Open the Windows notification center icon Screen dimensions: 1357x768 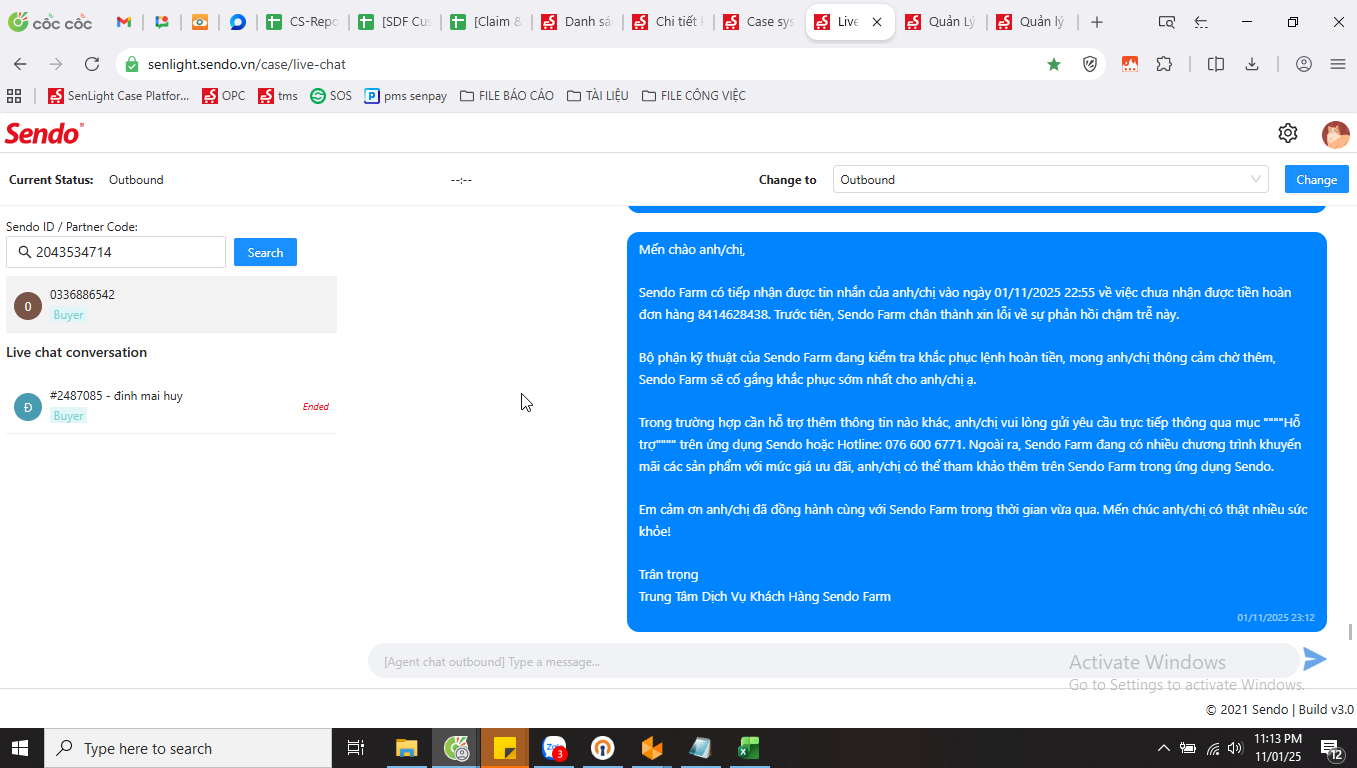click(x=1331, y=748)
